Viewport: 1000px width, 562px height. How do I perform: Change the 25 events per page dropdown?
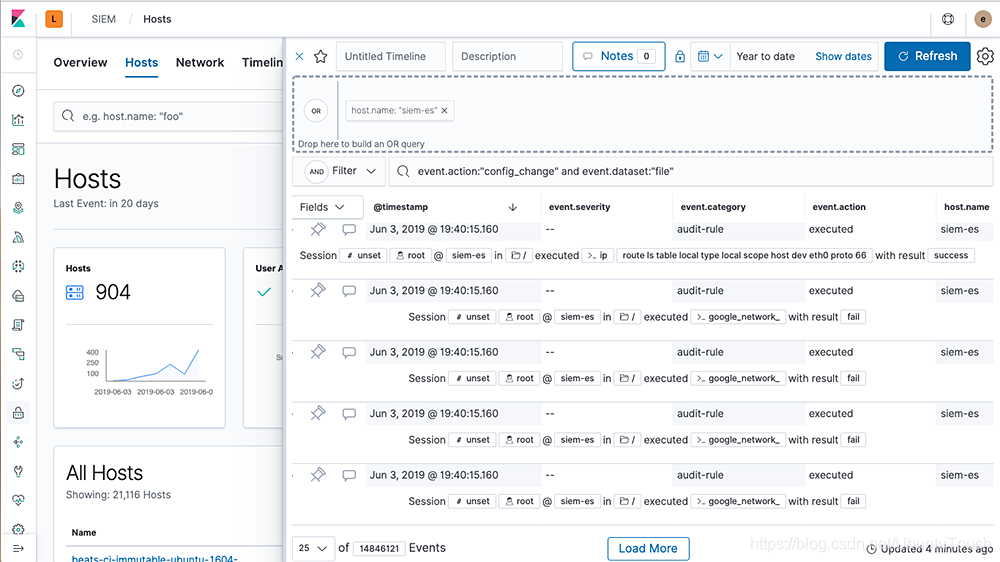pyautogui.click(x=312, y=548)
